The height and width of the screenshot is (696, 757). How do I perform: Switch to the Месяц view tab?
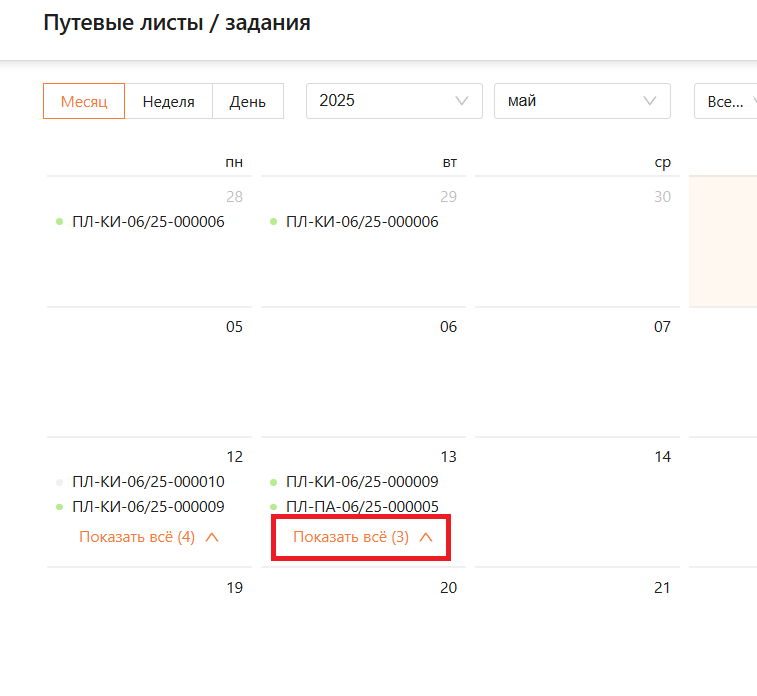pos(84,101)
